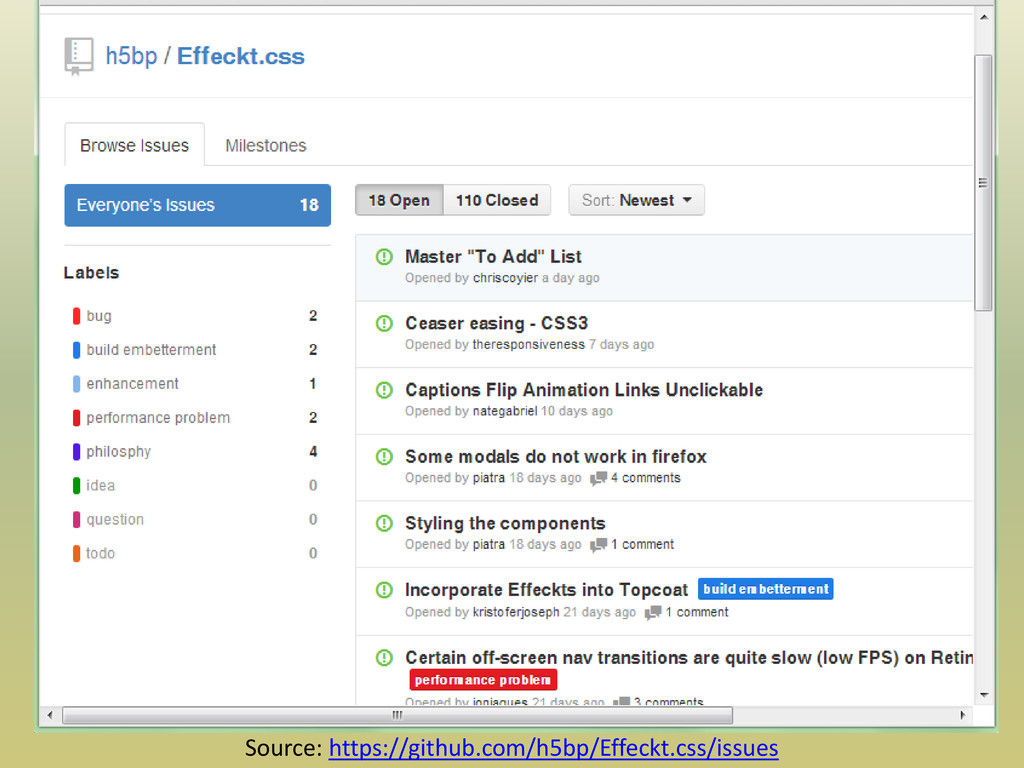Switch to the Milestones tab
This screenshot has height=768, width=1024.
tap(266, 145)
